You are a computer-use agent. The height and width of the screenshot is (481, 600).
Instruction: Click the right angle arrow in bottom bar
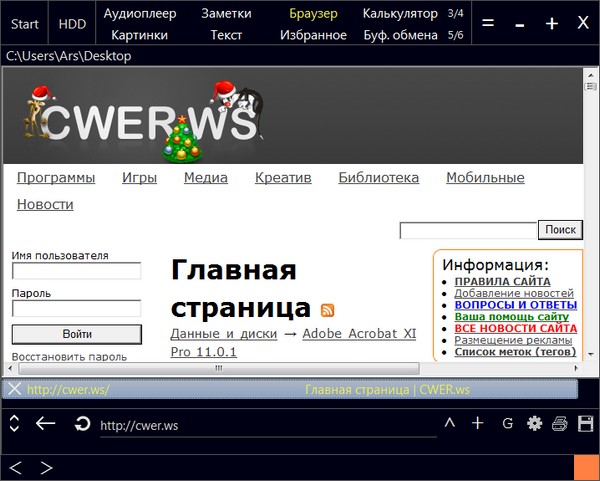(x=46, y=467)
